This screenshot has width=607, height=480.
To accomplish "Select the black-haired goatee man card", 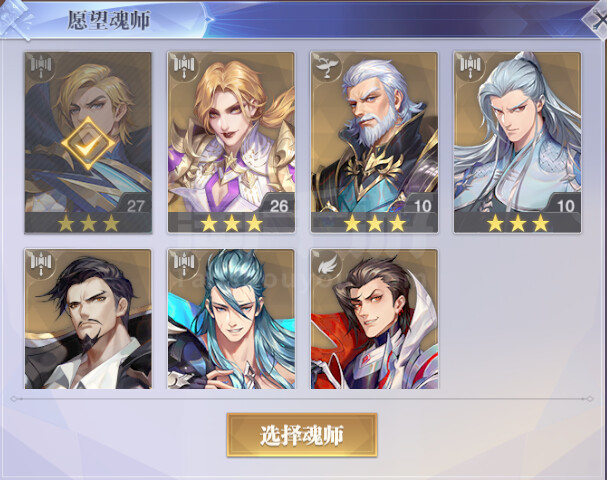I will coord(88,319).
